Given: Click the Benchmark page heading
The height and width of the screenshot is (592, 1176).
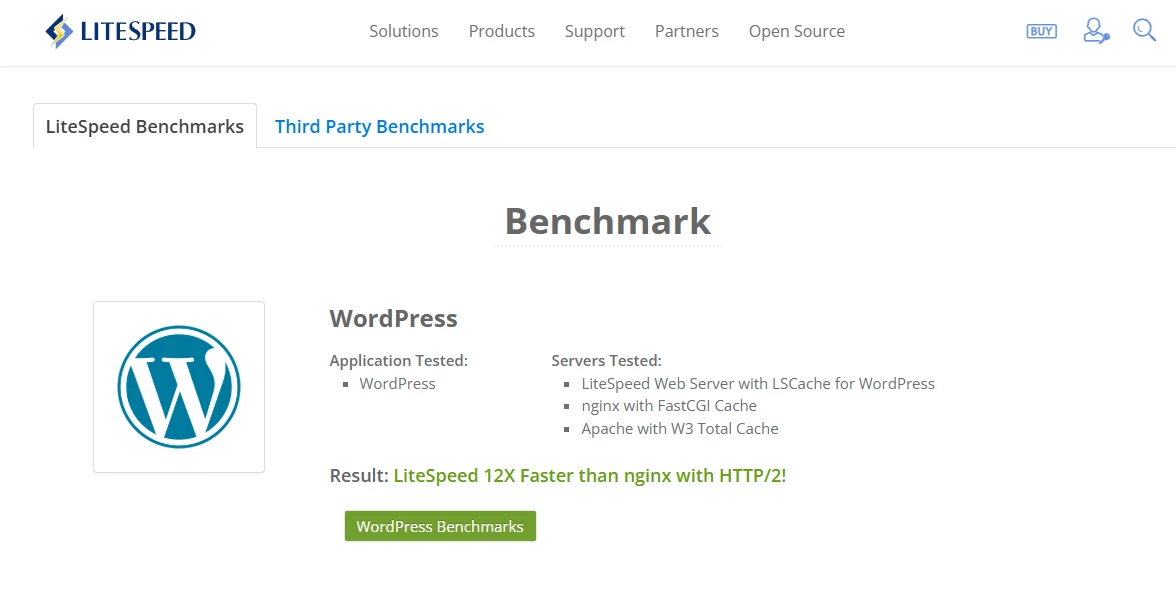Looking at the screenshot, I should 608,221.
